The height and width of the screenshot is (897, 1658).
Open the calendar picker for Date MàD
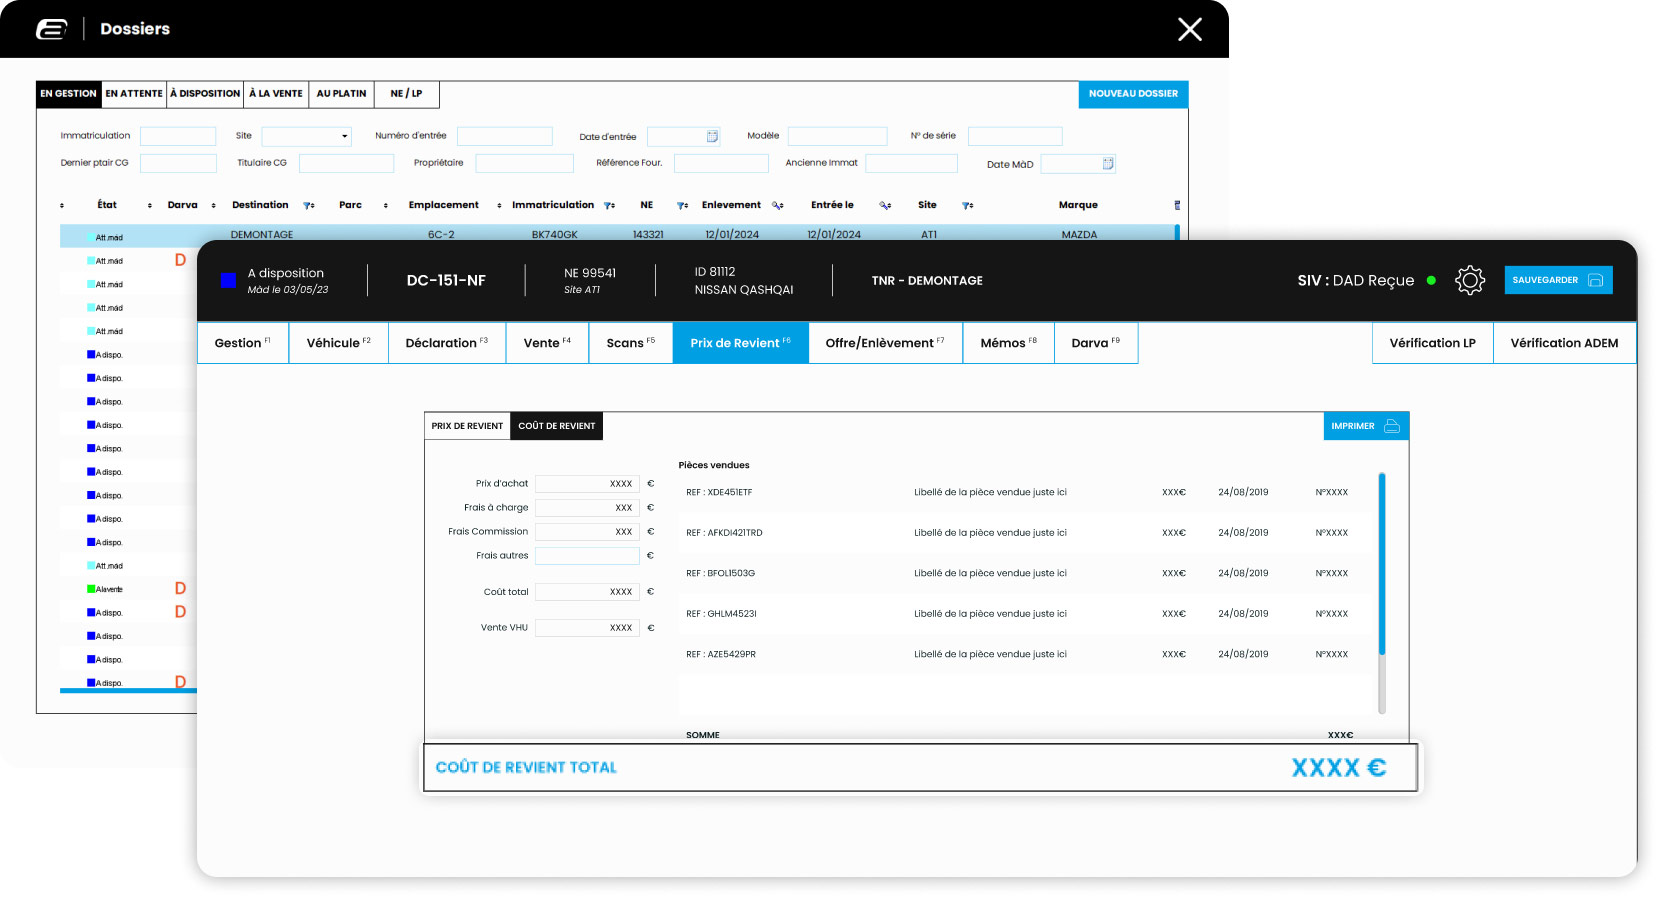coord(1108,163)
